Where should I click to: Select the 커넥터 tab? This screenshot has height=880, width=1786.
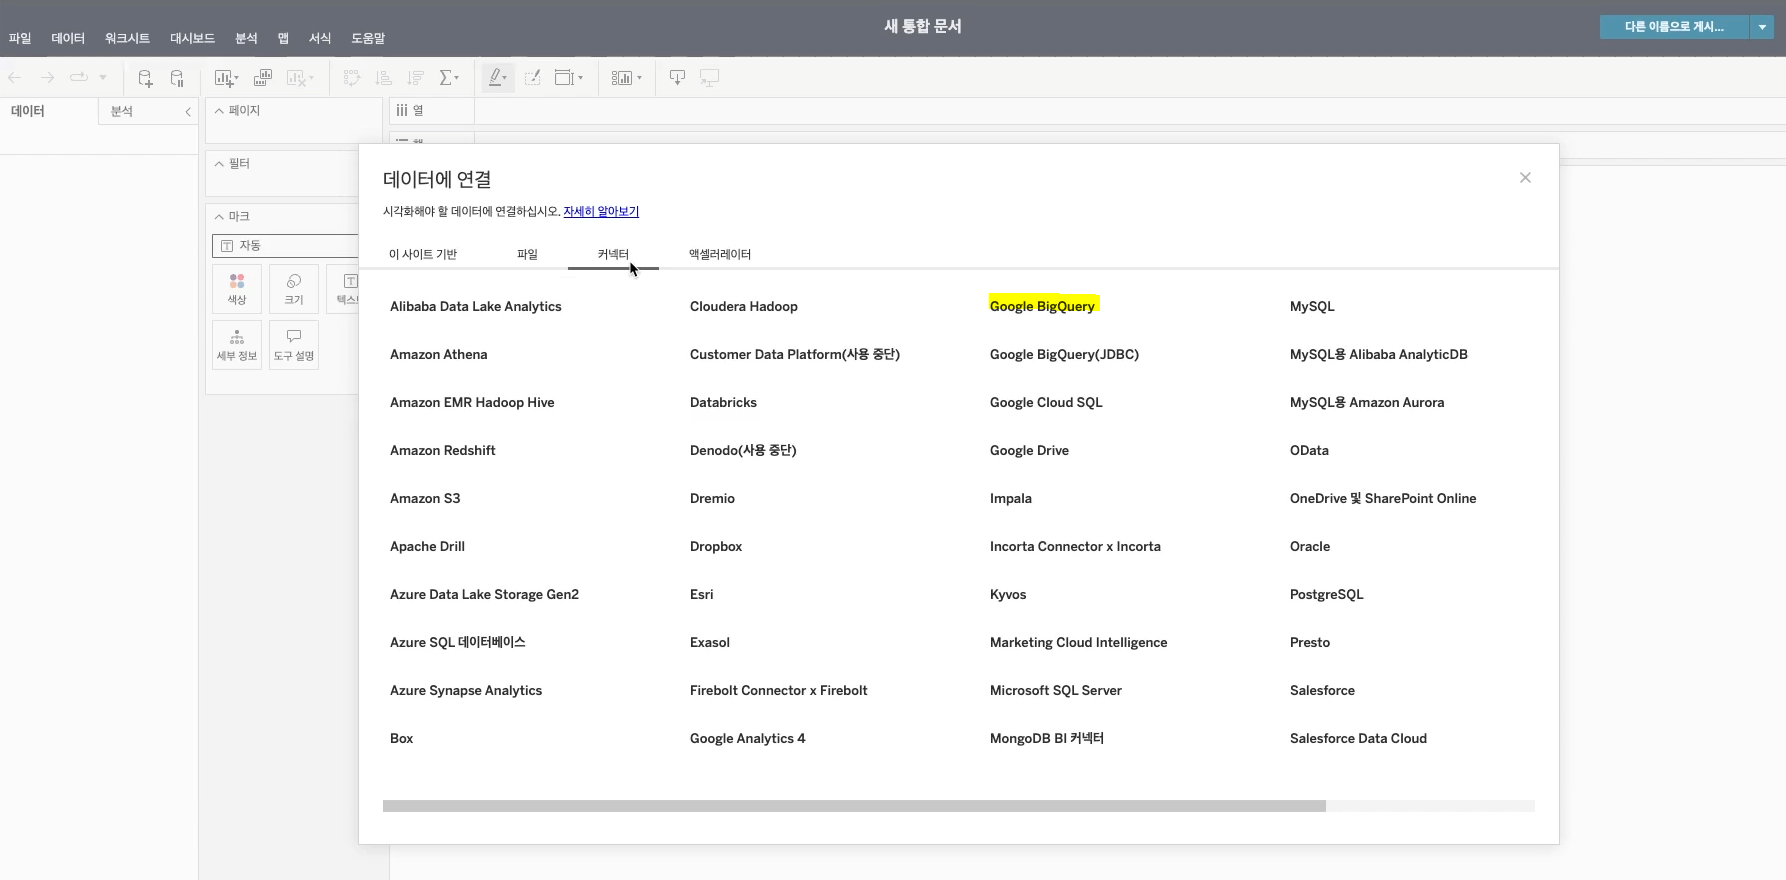613,254
